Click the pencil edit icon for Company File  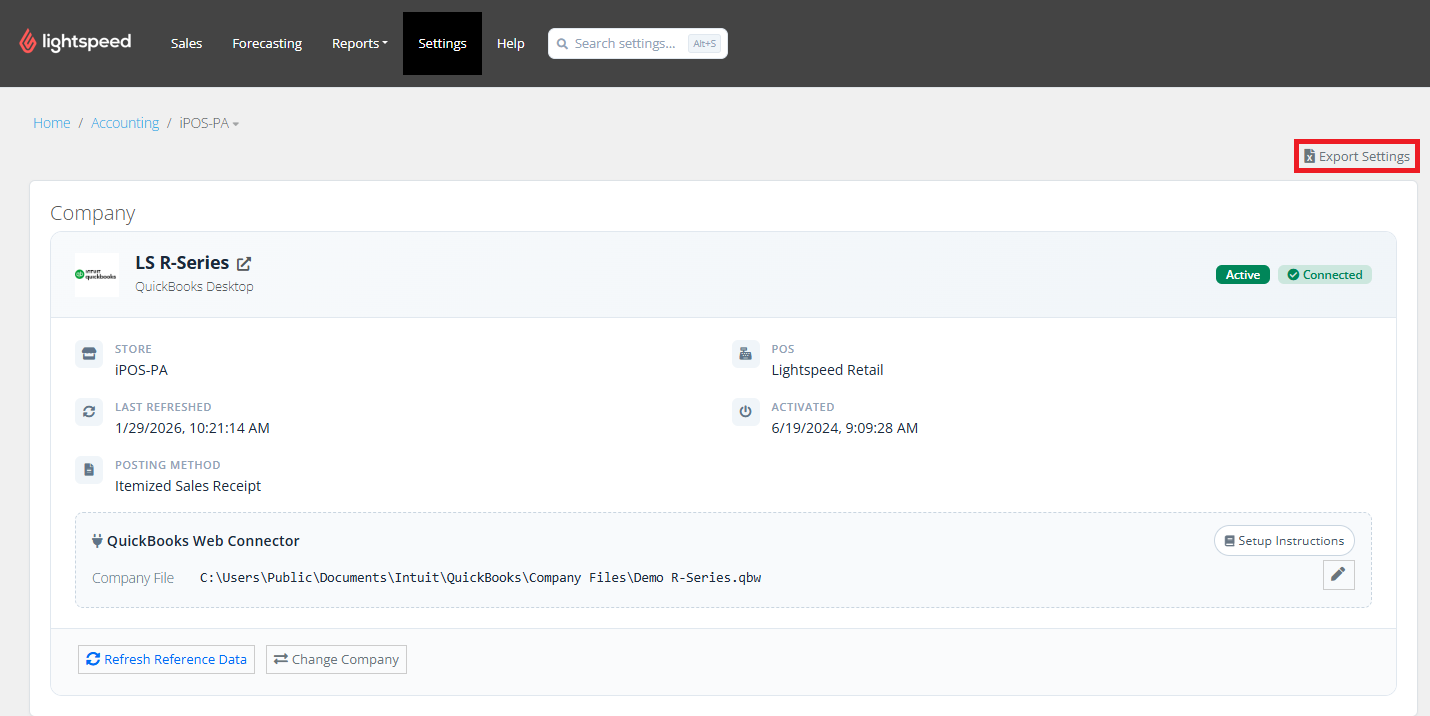pos(1338,574)
